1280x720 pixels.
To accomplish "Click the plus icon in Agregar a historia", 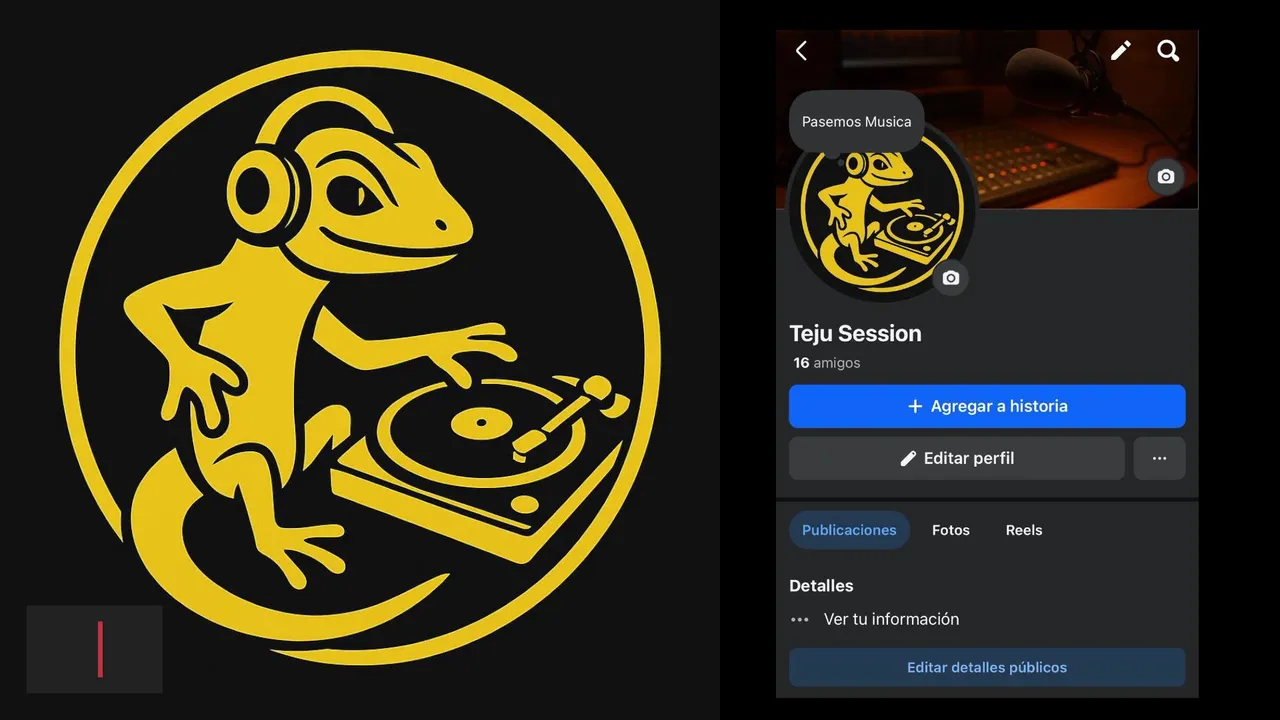I will pos(914,407).
